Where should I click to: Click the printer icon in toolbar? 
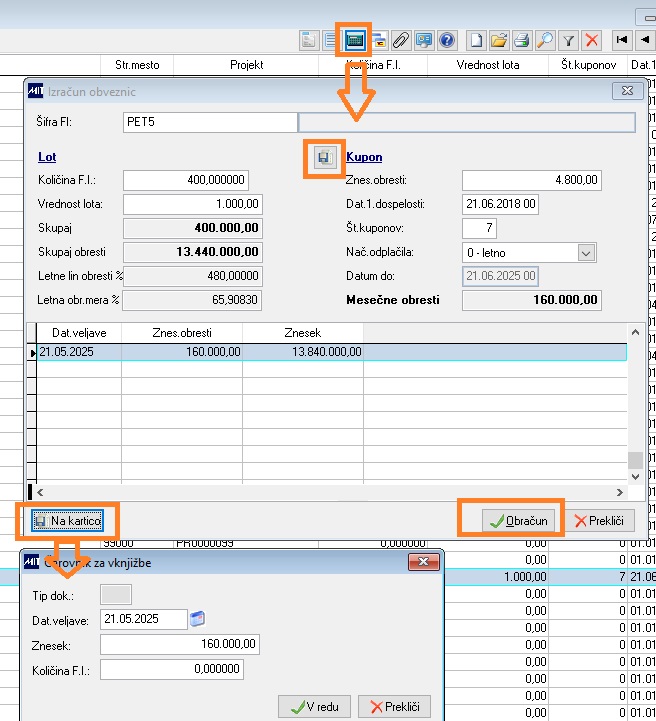[x=522, y=40]
